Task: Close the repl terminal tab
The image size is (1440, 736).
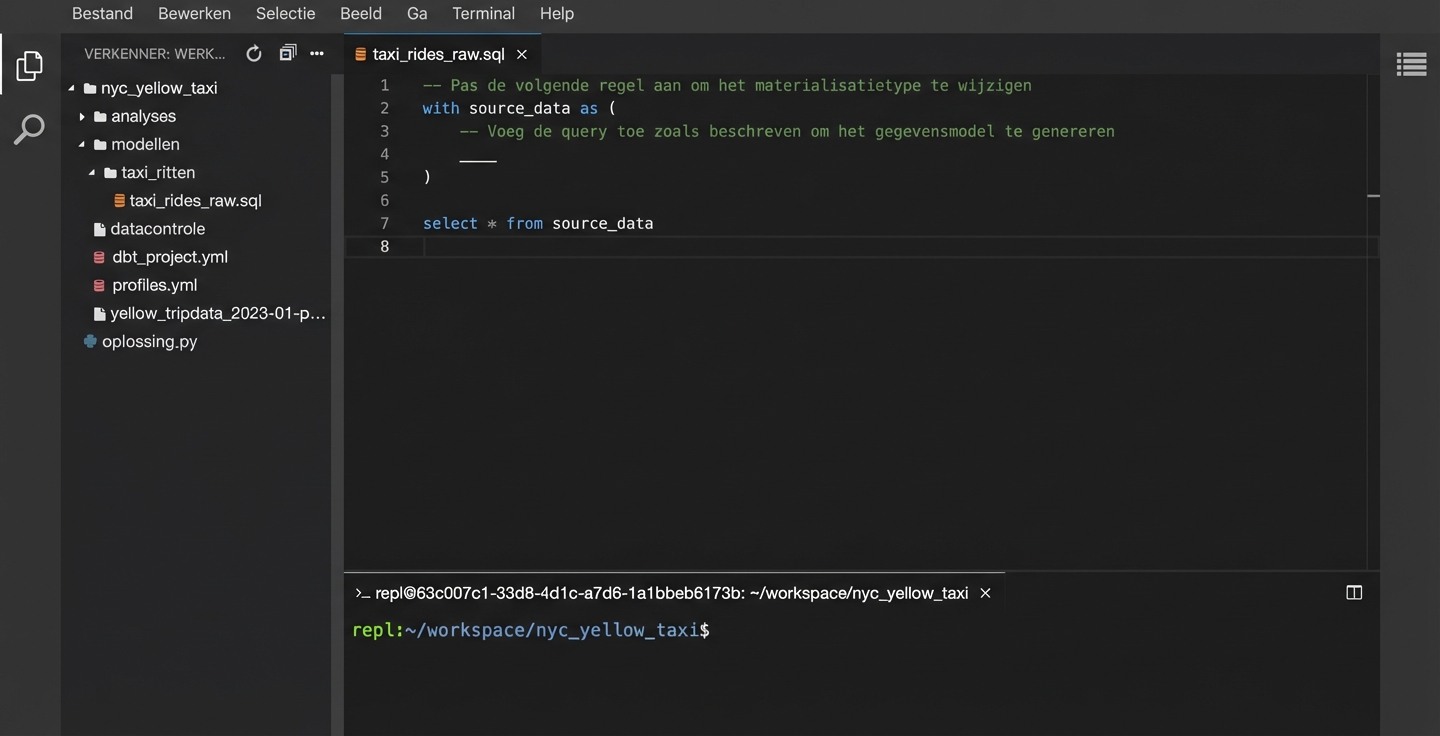Action: coord(985,593)
